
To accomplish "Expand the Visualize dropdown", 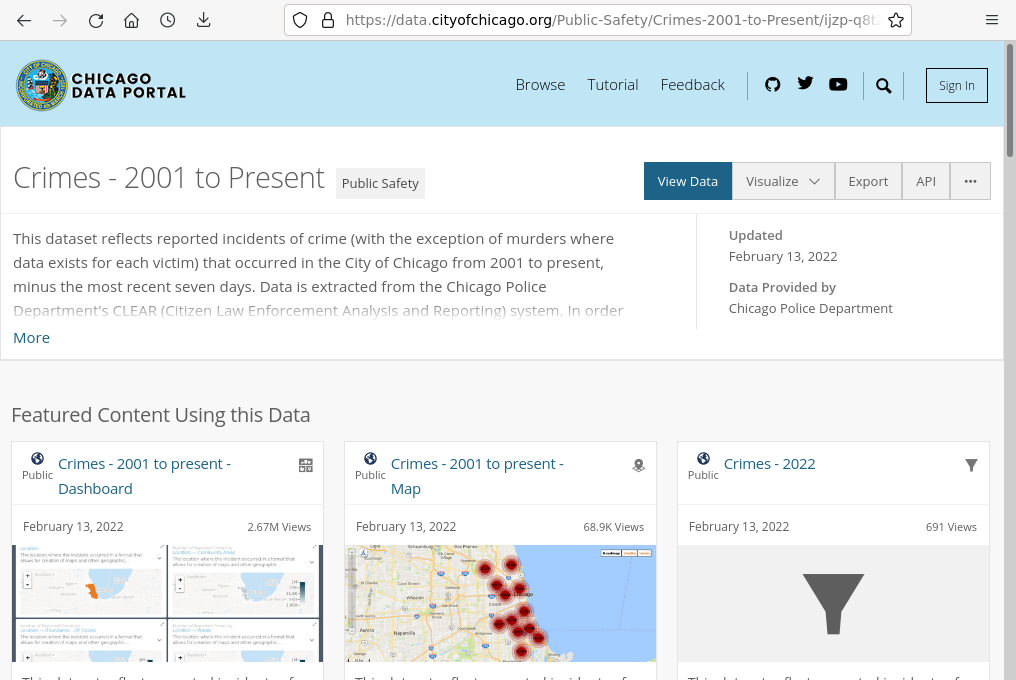I will tap(783, 181).
